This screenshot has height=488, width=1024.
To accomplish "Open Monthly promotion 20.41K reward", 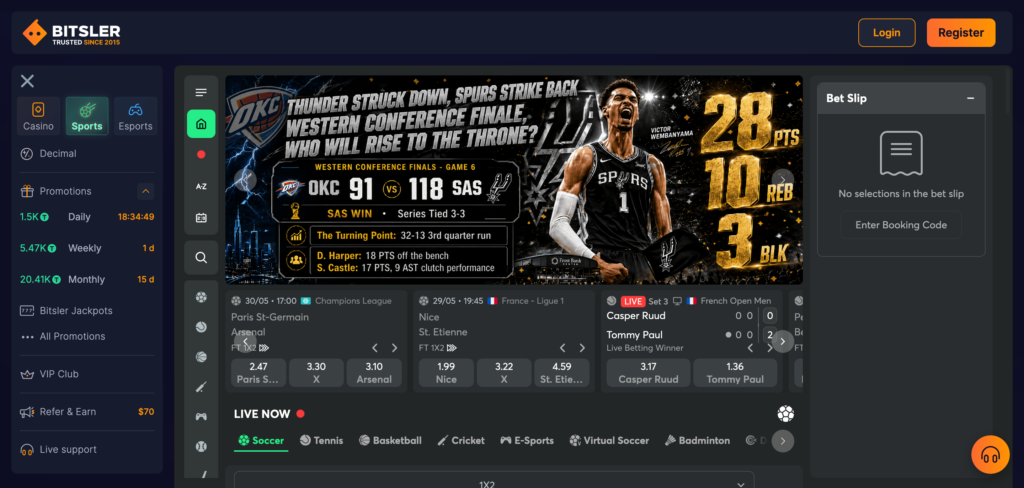I will point(87,280).
